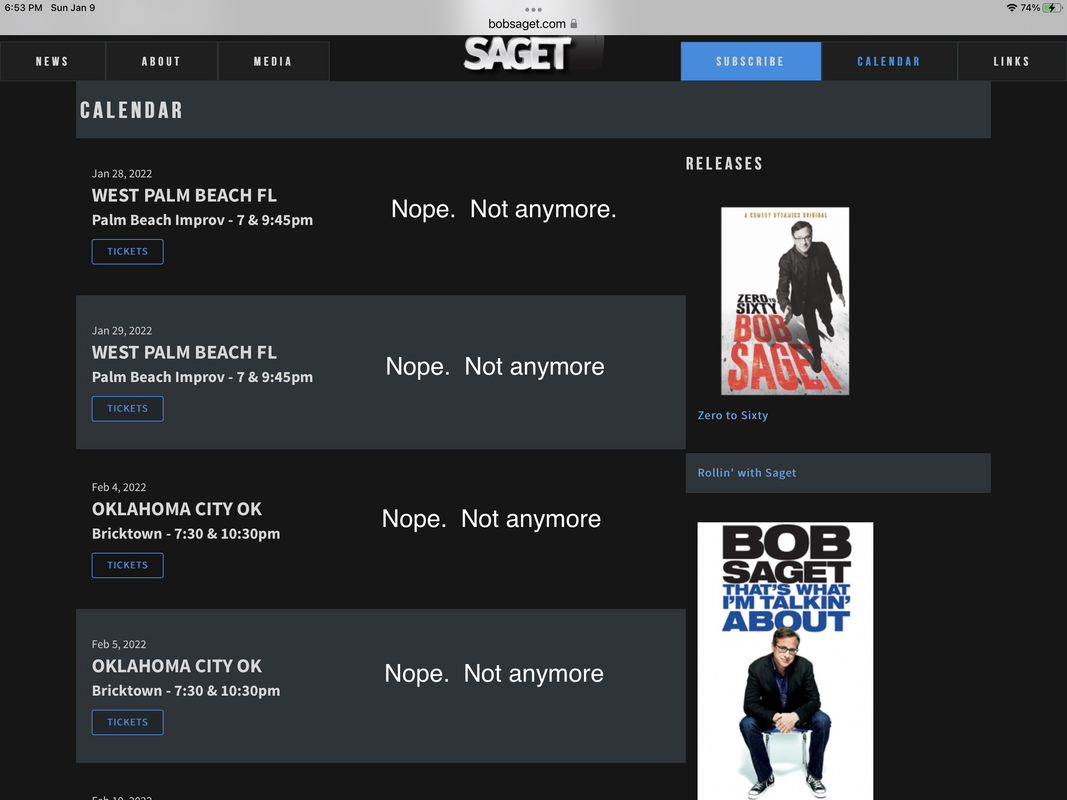
Task: Open the NEWS menu item
Action: point(52,61)
